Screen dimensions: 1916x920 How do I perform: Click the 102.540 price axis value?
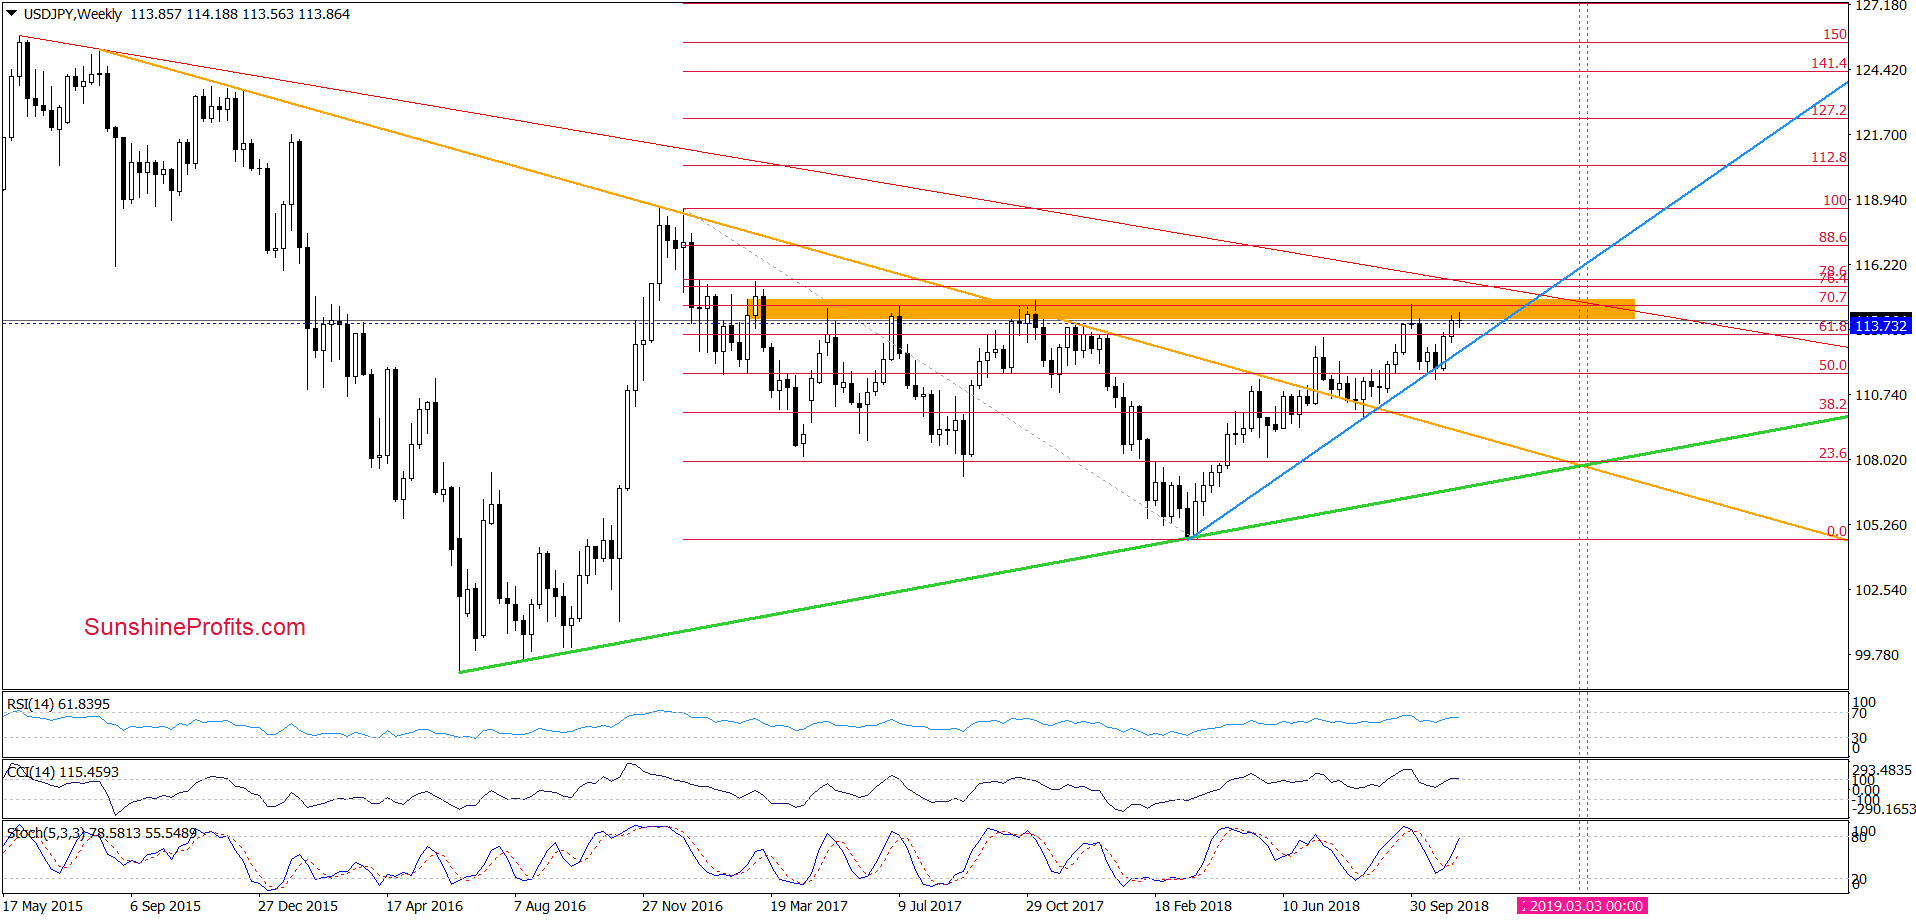[x=1880, y=590]
